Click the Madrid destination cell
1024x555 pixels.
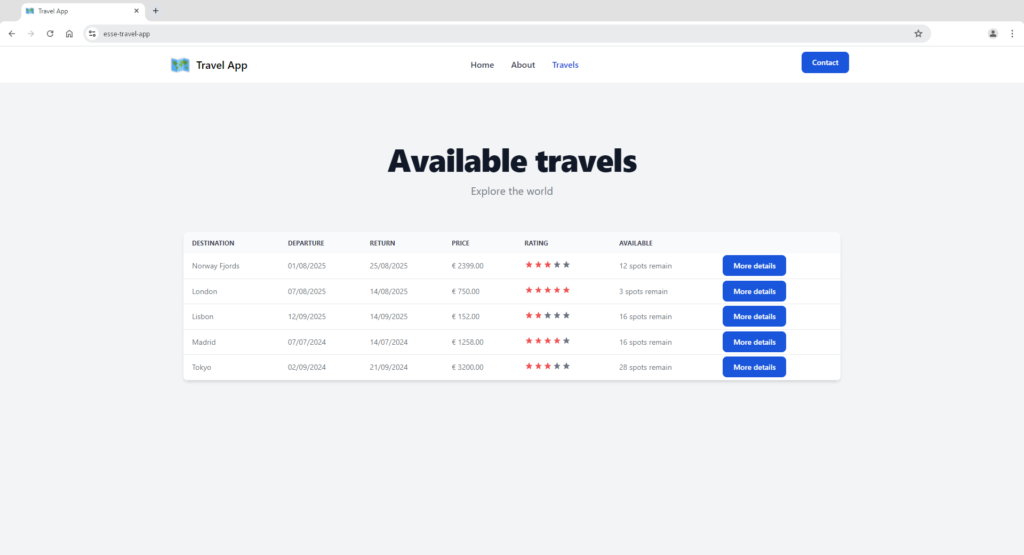click(204, 342)
